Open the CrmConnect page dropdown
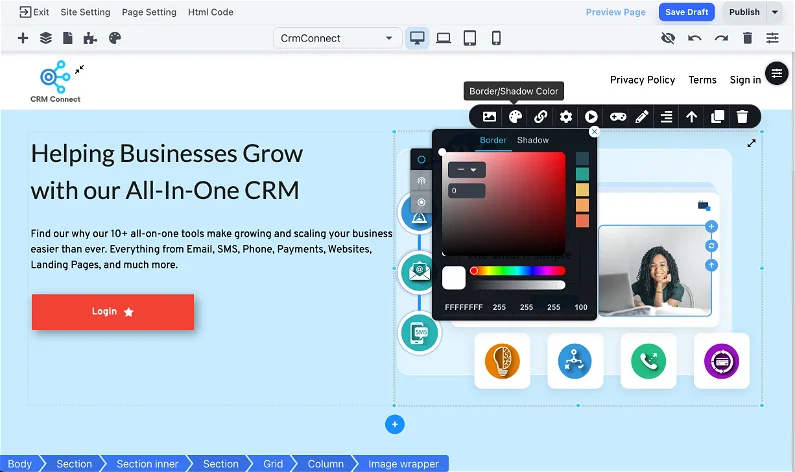The width and height of the screenshot is (795, 472). point(336,38)
